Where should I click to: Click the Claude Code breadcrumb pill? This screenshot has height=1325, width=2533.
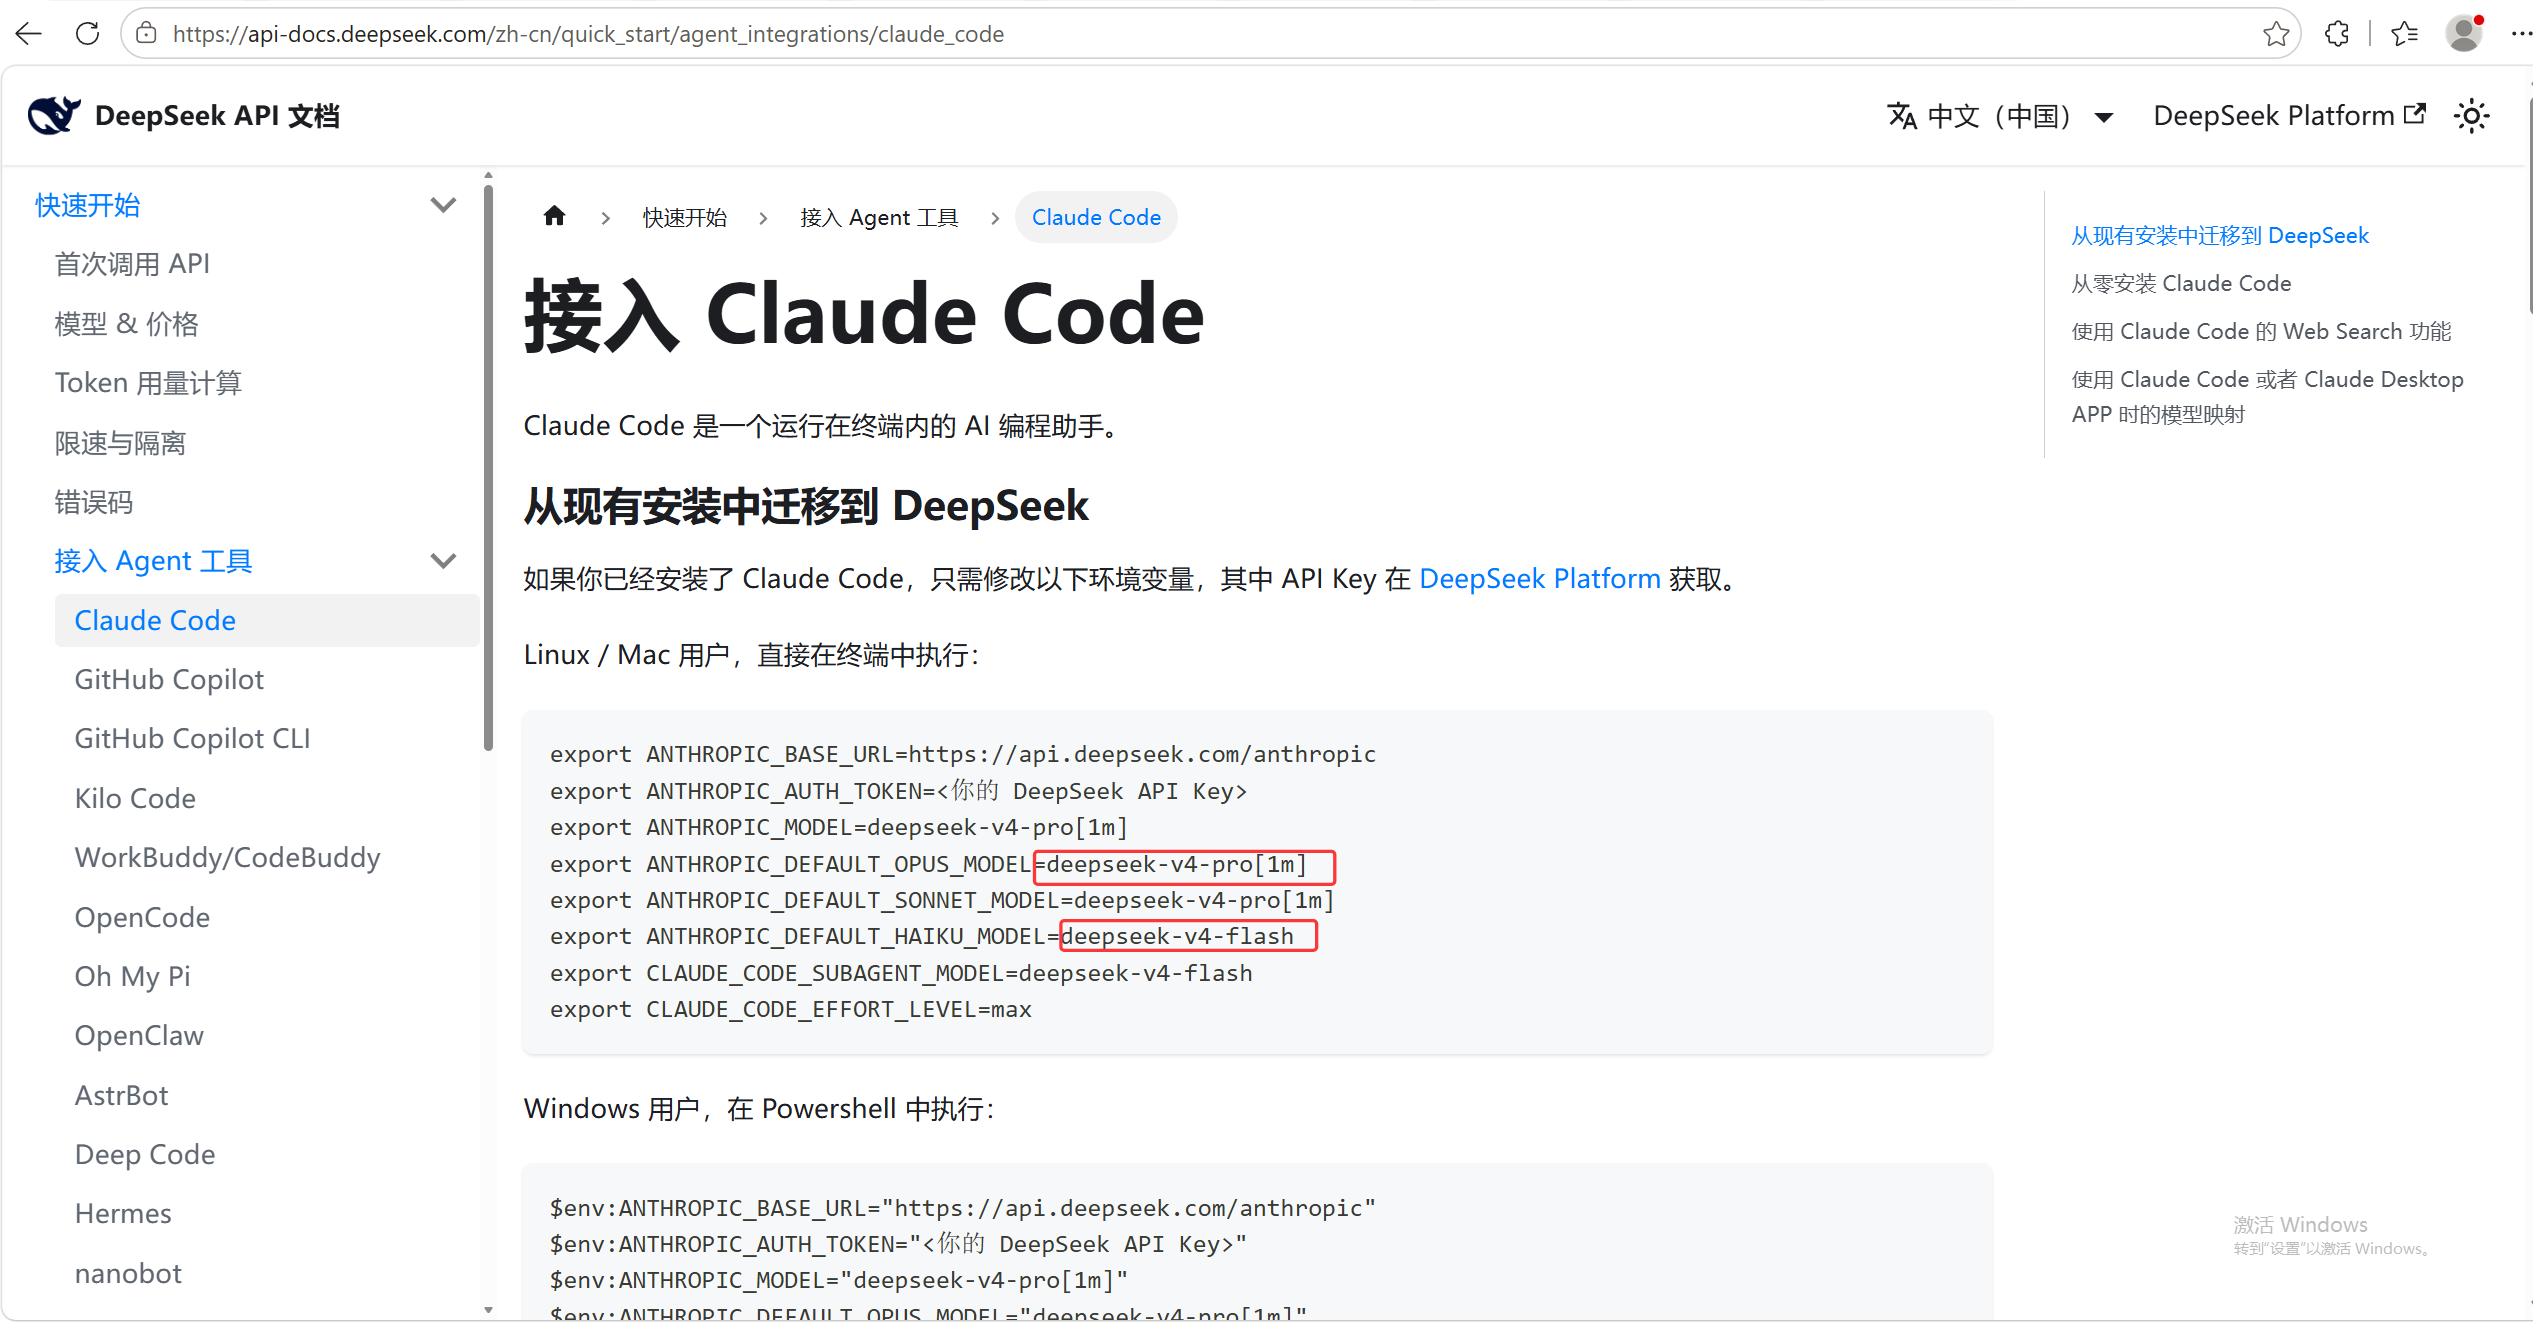tap(1096, 217)
